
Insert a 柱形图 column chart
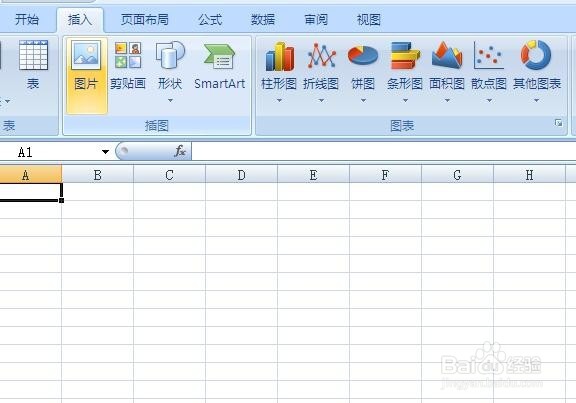279,65
